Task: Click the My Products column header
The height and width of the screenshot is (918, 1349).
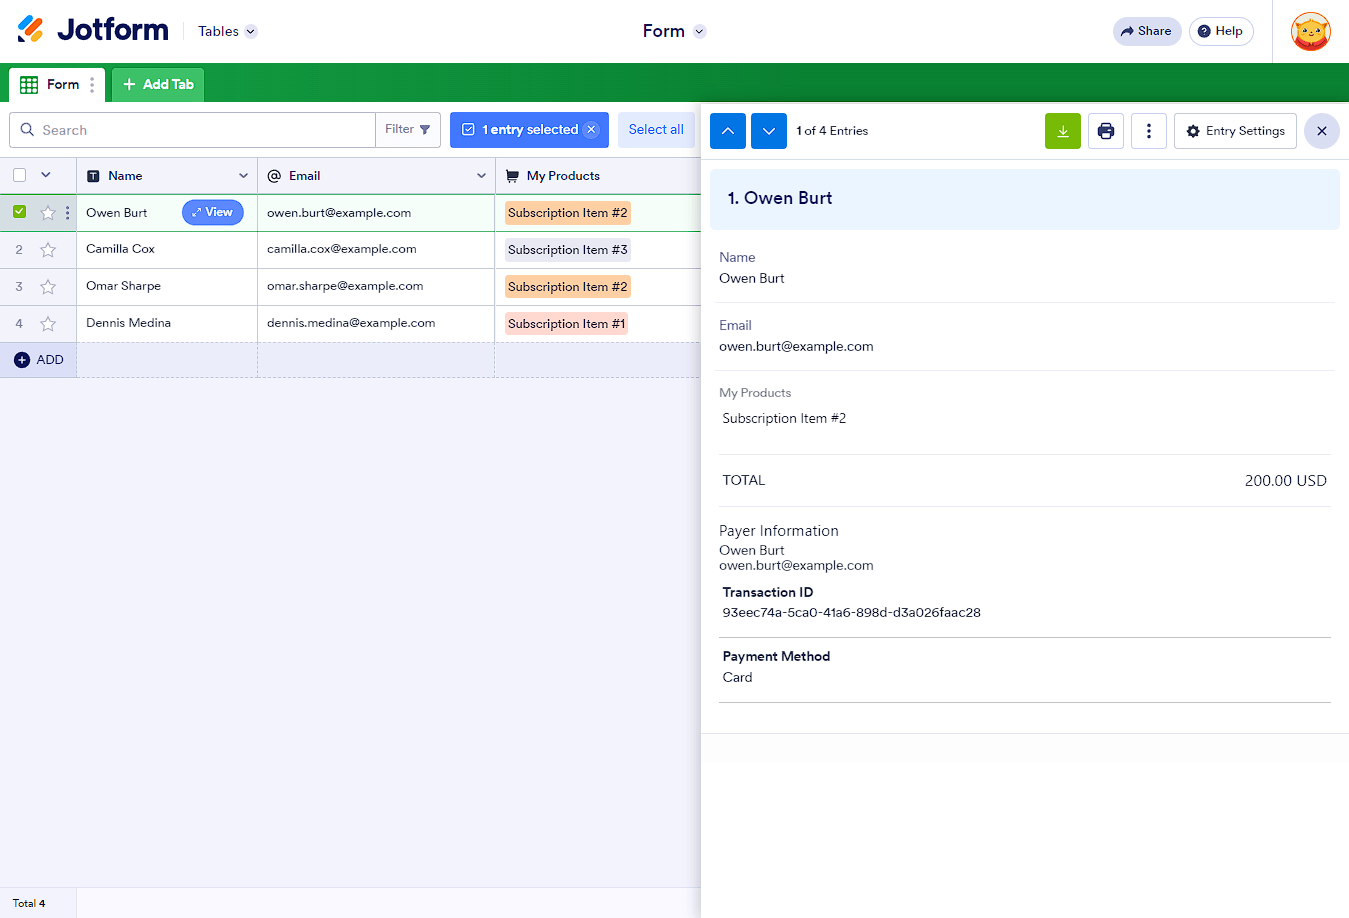Action: pyautogui.click(x=598, y=176)
